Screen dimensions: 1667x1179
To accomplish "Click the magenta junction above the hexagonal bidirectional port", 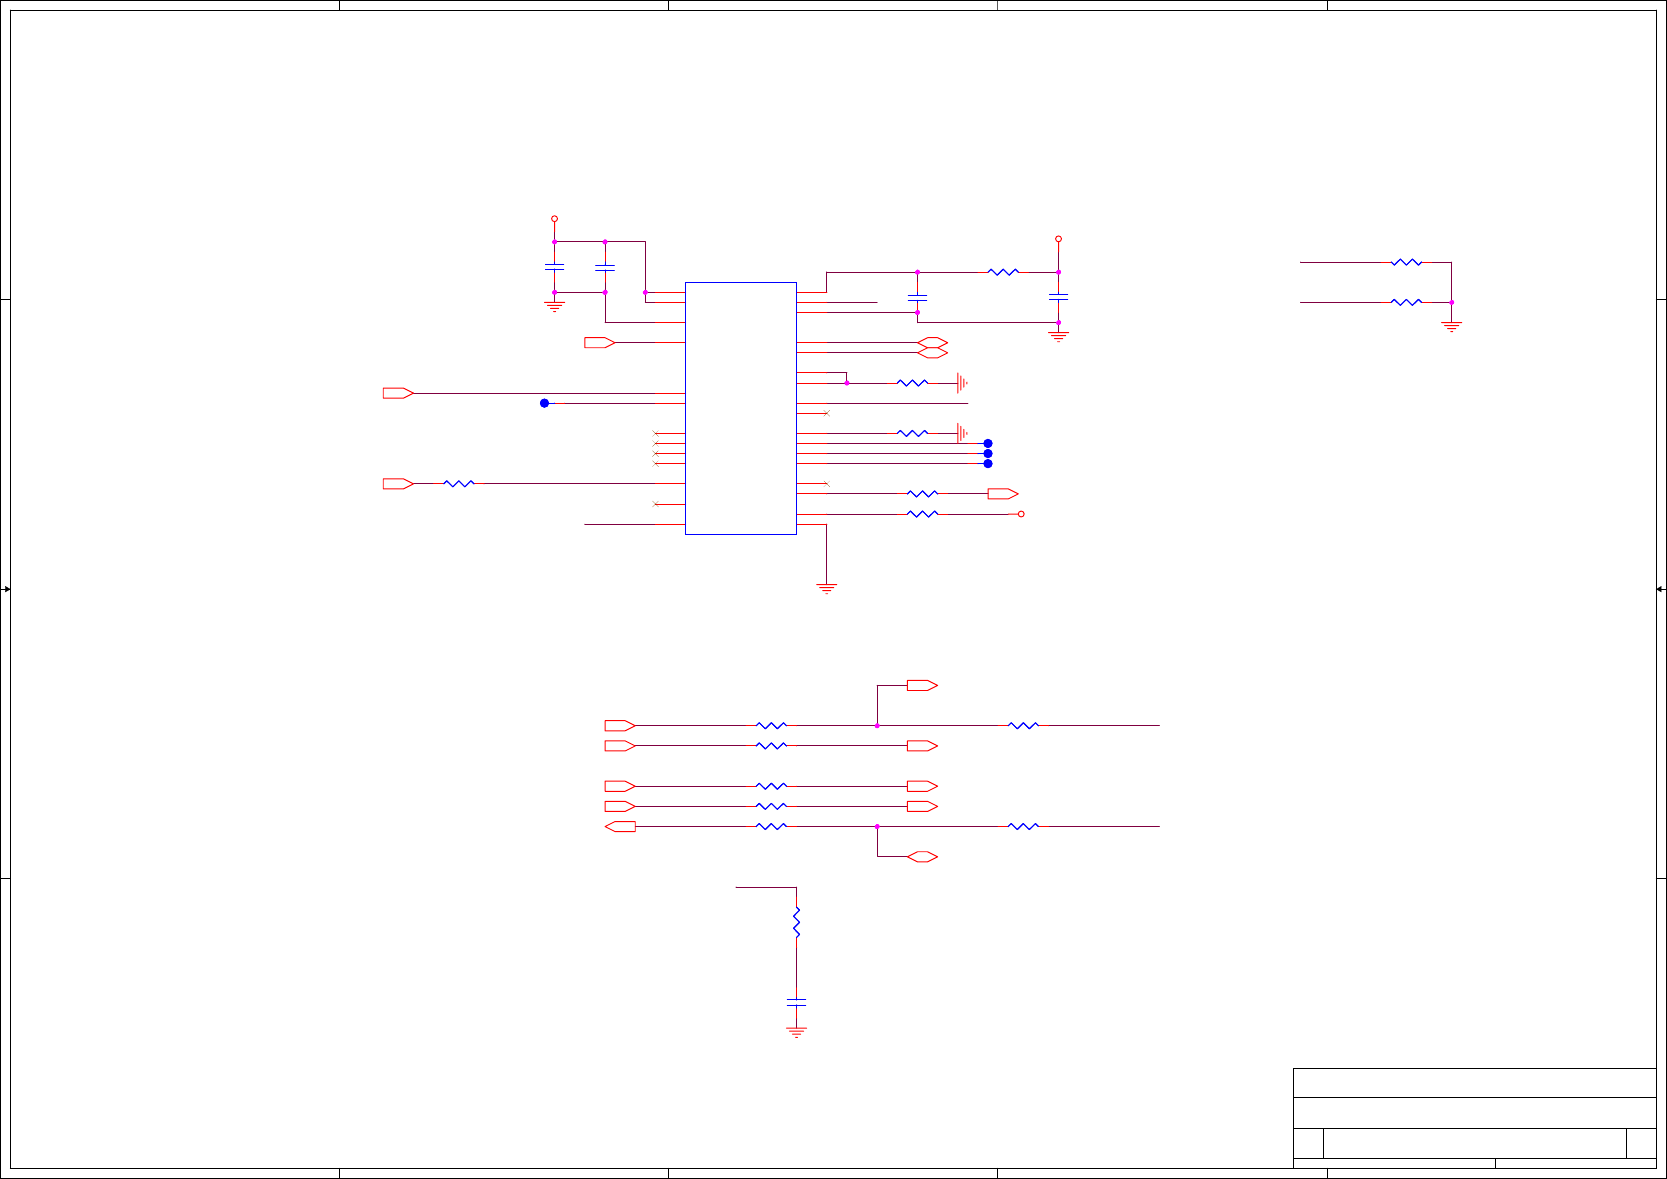I will (877, 826).
